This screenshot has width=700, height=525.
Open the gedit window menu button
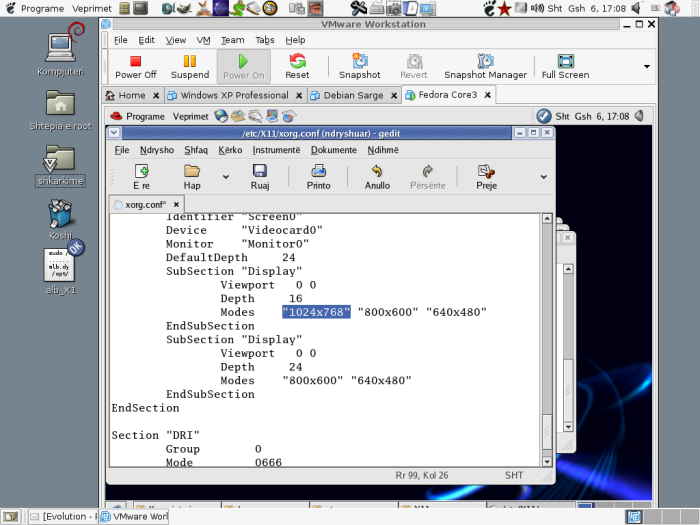(x=114, y=133)
